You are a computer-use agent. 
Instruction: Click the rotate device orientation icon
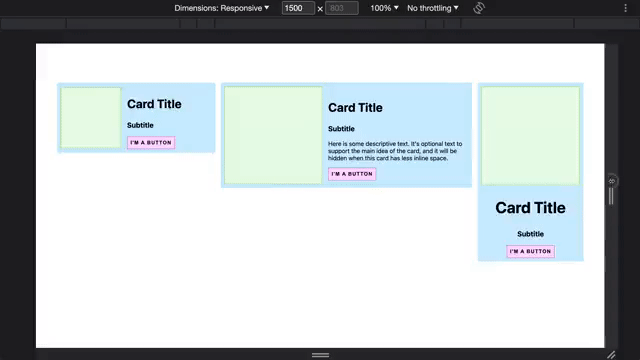(479, 8)
